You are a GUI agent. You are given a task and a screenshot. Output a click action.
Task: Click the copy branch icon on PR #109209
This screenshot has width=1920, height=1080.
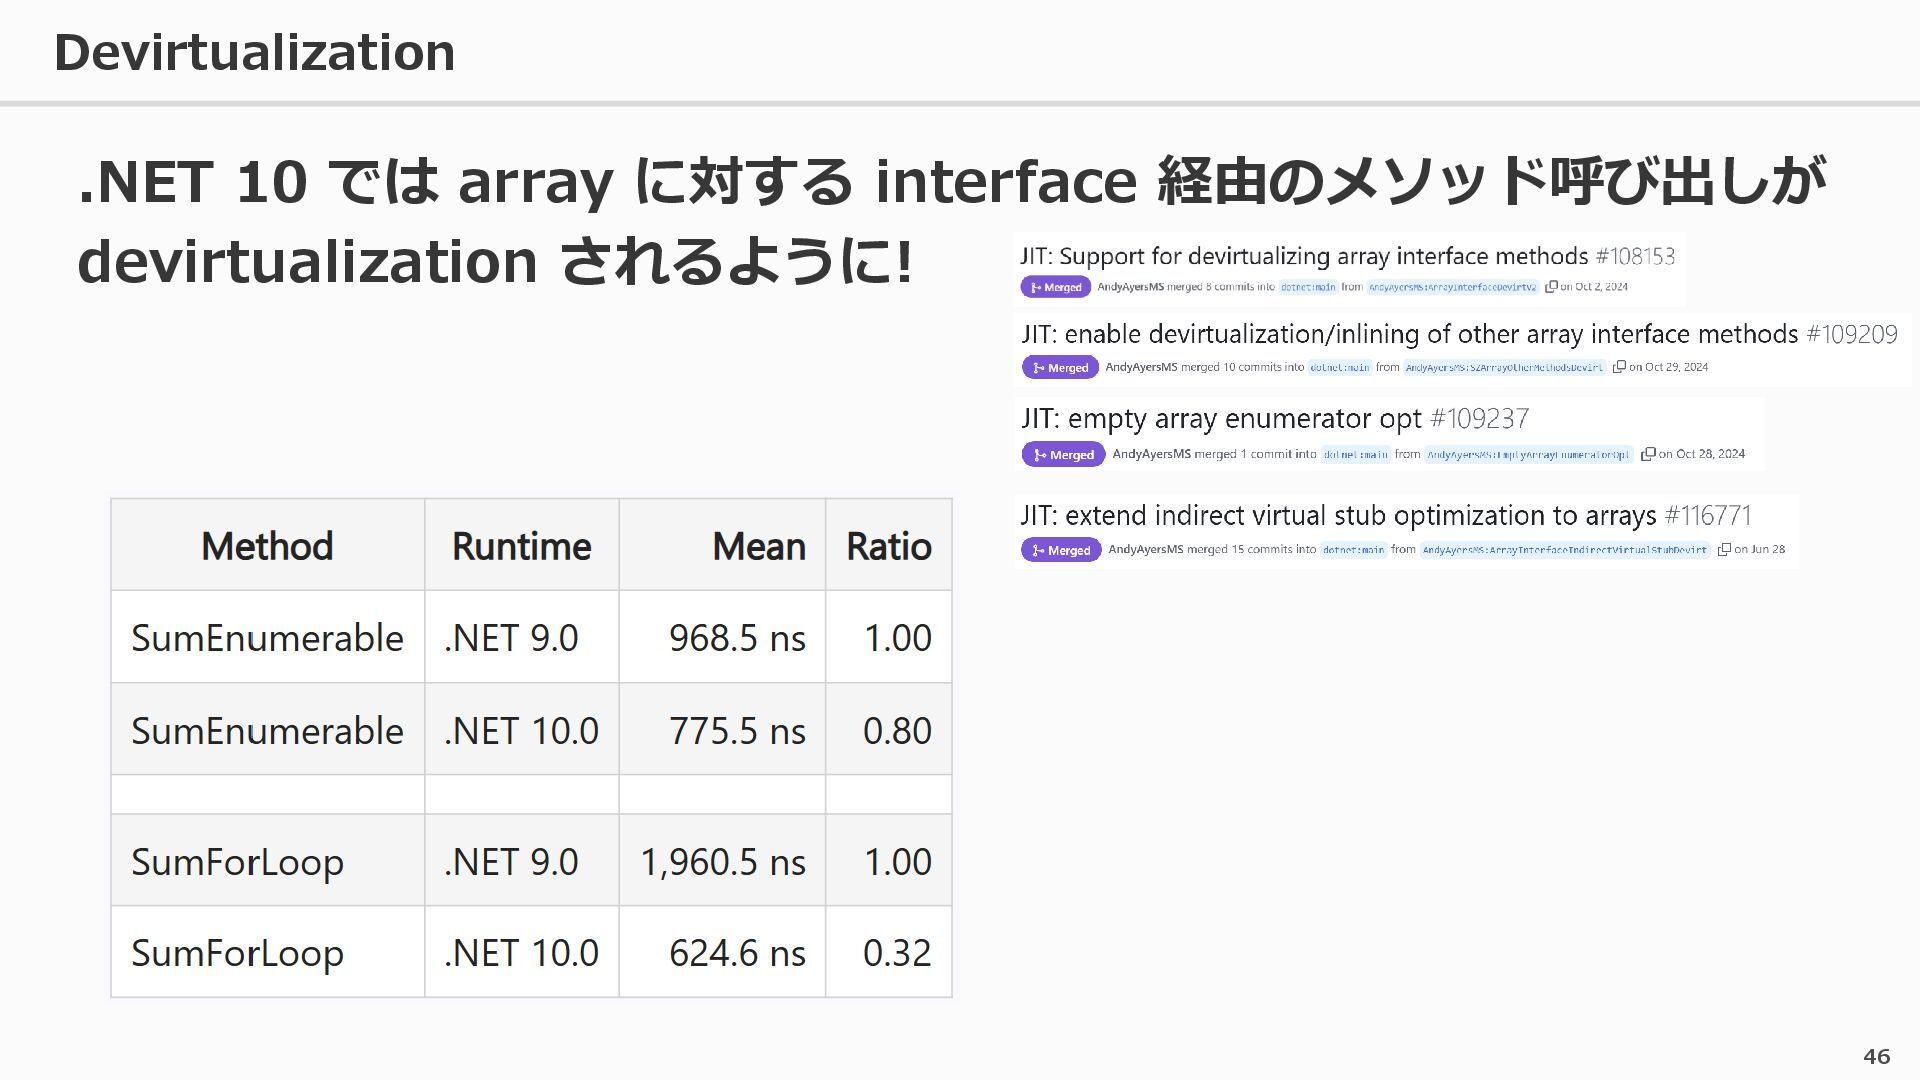click(1619, 367)
